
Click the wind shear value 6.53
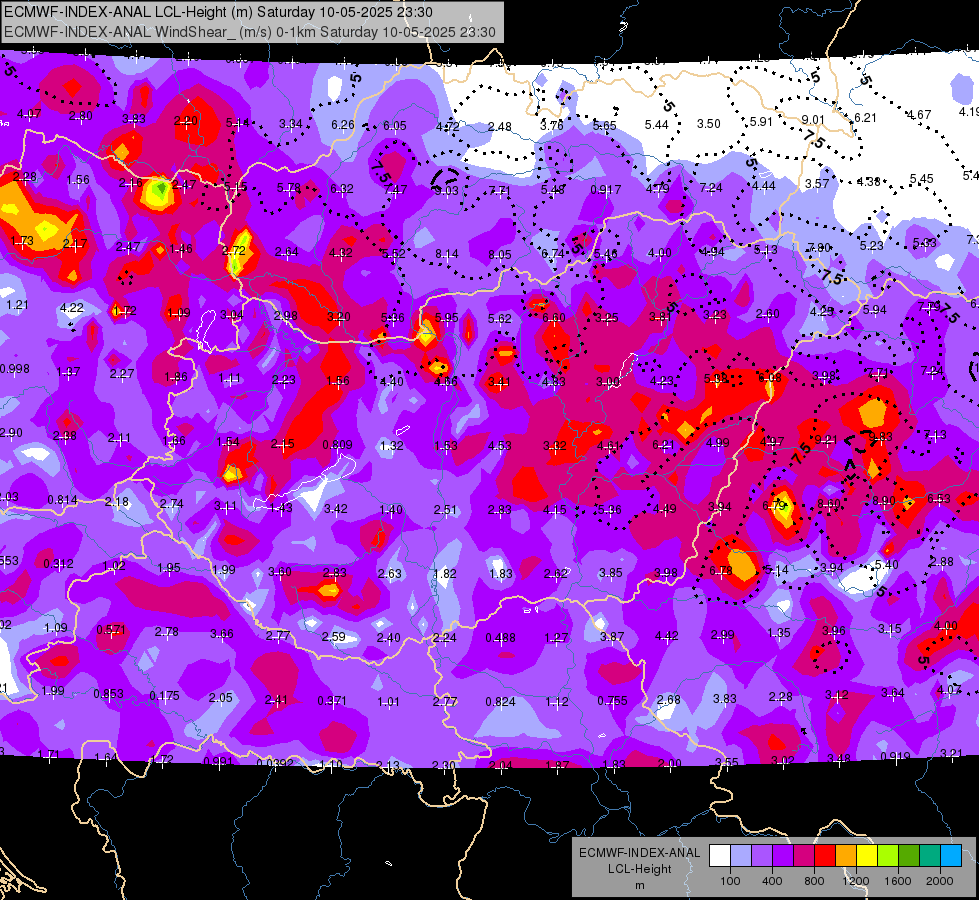coord(939,498)
